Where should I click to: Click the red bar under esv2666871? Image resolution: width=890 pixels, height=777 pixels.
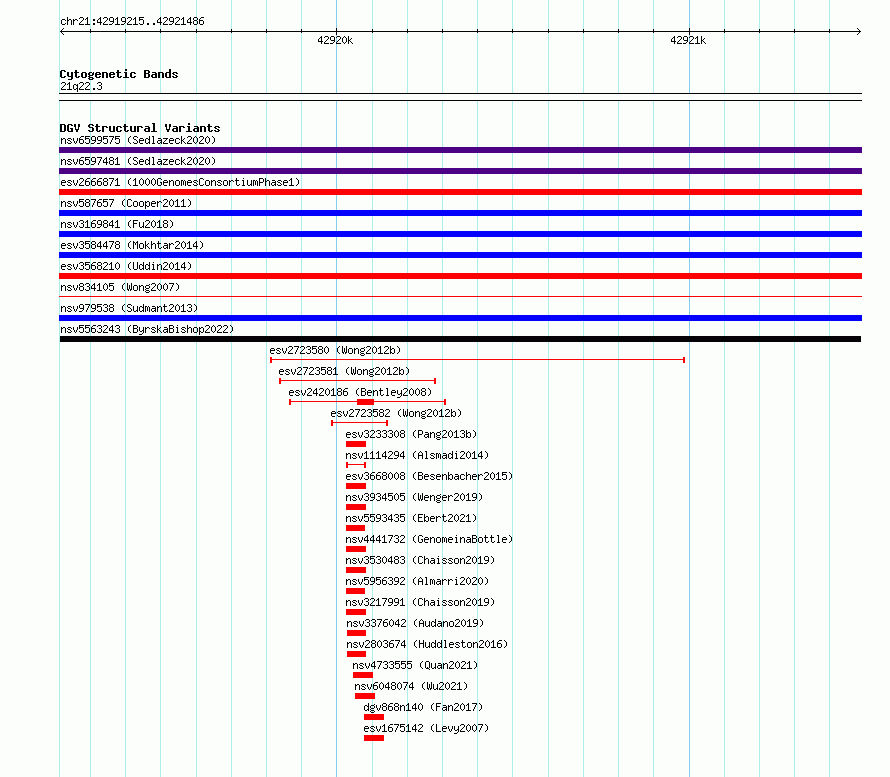click(x=460, y=192)
